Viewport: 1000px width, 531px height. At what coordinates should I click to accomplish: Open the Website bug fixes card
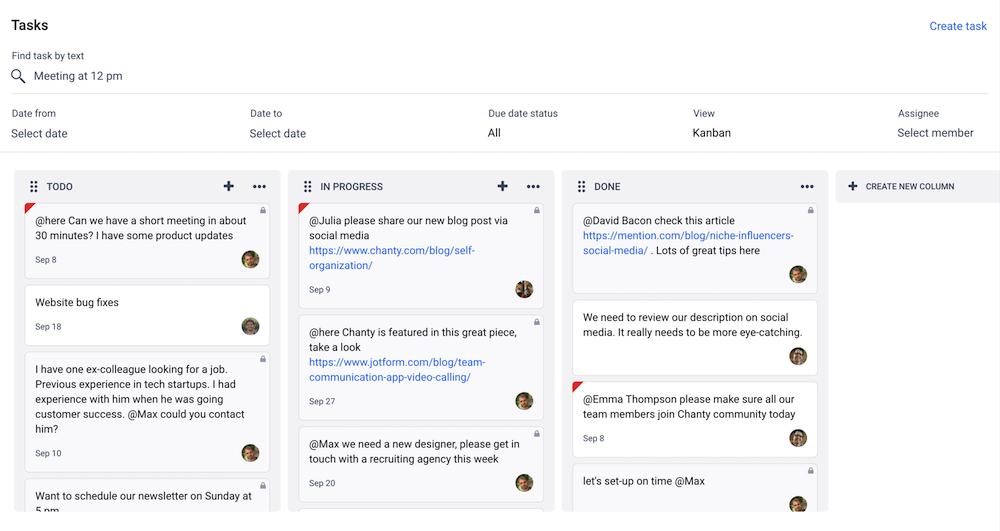click(147, 316)
